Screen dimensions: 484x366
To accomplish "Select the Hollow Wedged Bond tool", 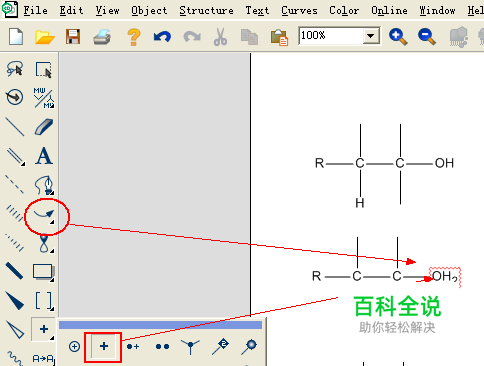I will click(15, 329).
